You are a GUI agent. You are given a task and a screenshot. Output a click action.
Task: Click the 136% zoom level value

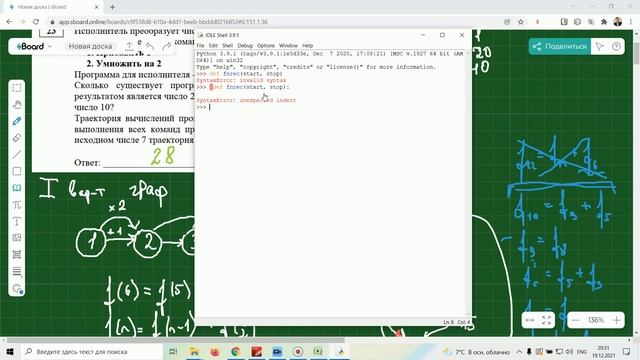(596, 320)
